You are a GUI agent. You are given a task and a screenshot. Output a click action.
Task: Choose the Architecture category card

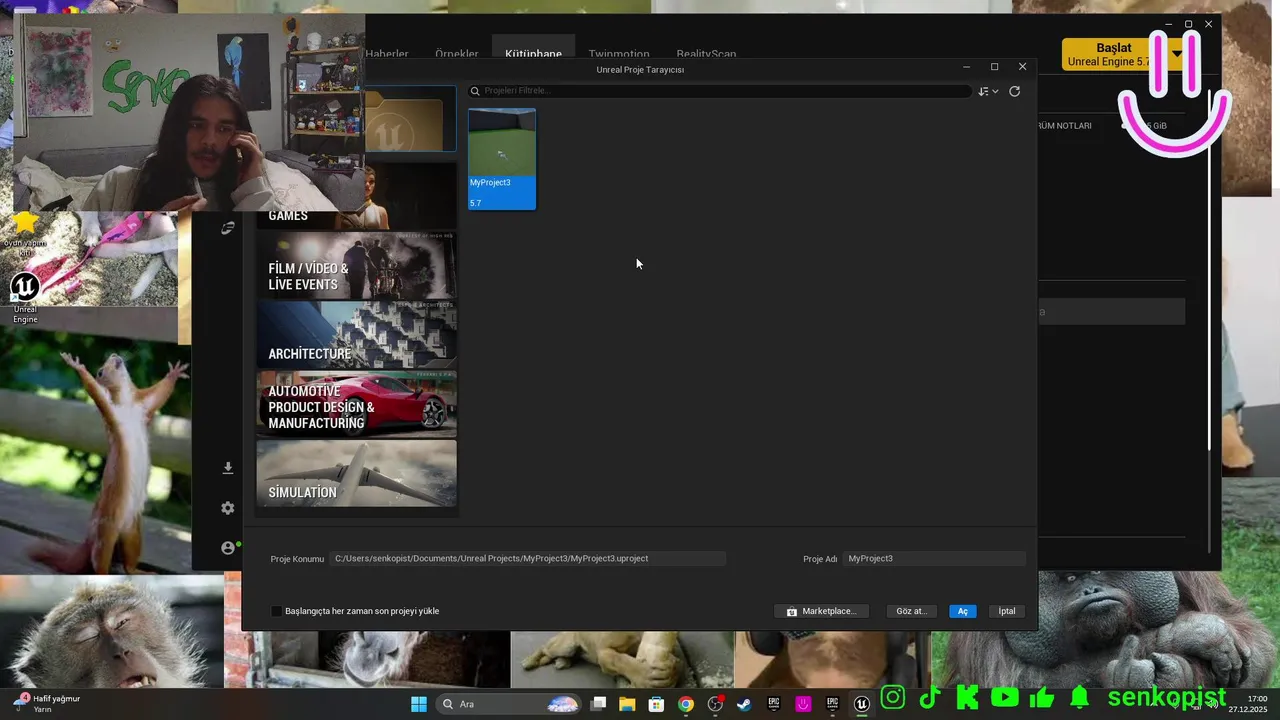click(x=356, y=335)
